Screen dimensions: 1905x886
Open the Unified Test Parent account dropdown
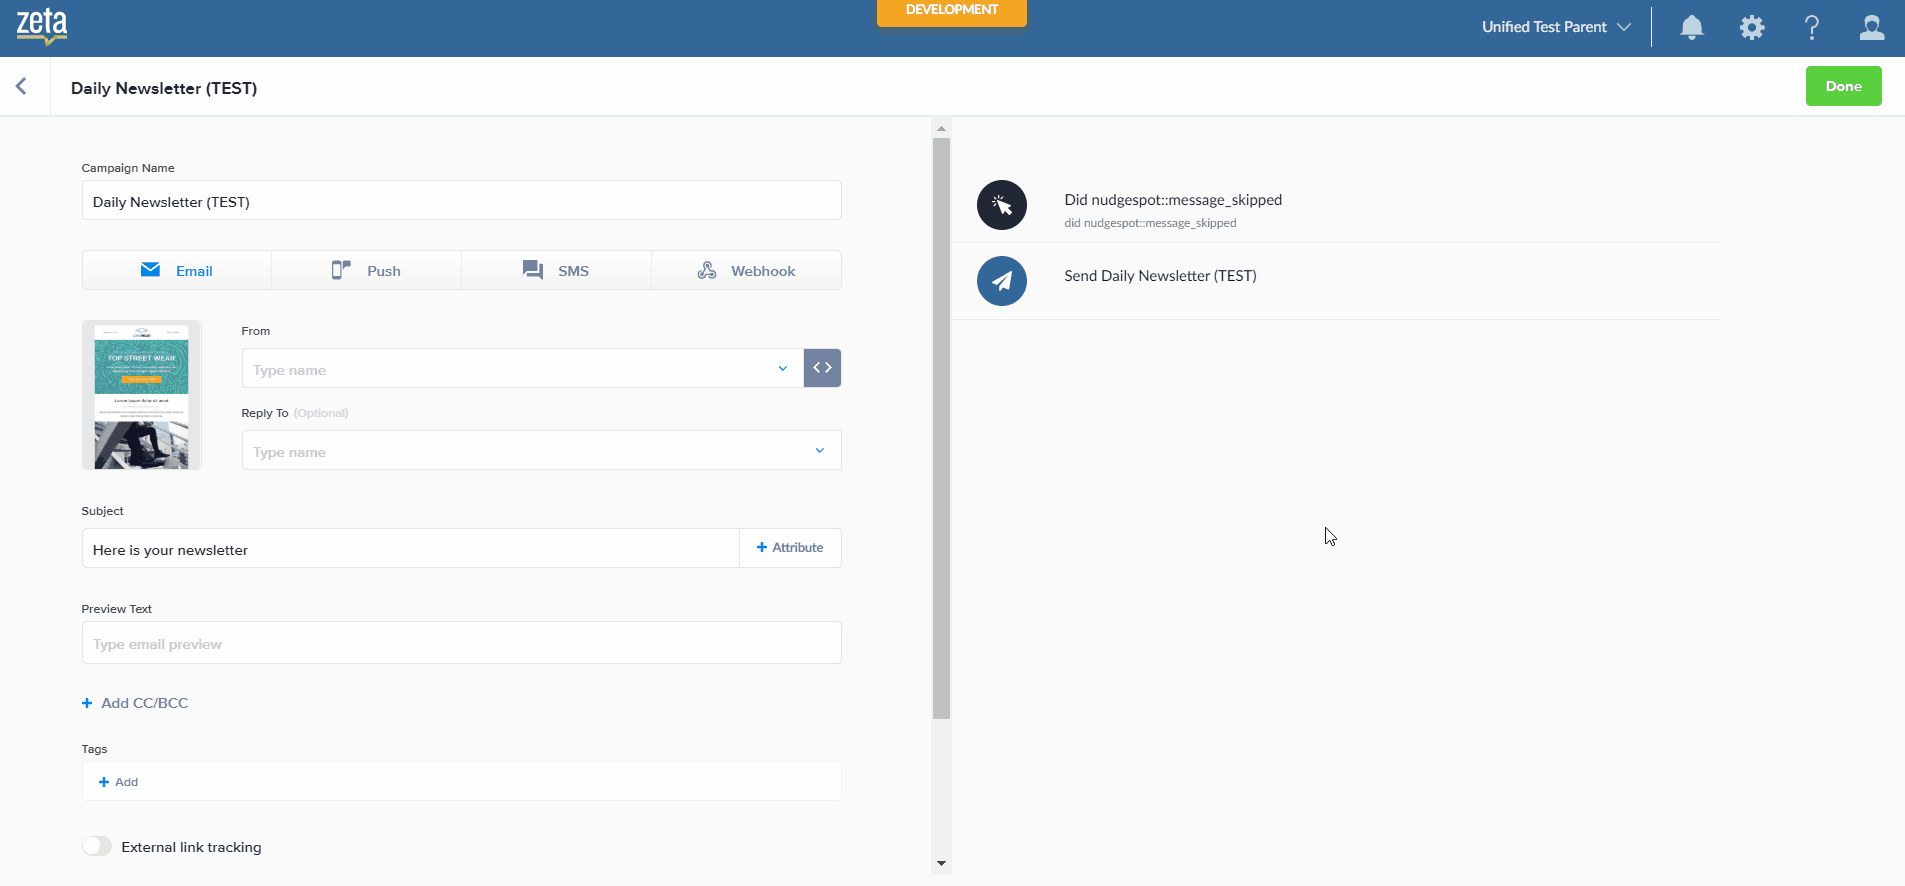(x=1555, y=27)
